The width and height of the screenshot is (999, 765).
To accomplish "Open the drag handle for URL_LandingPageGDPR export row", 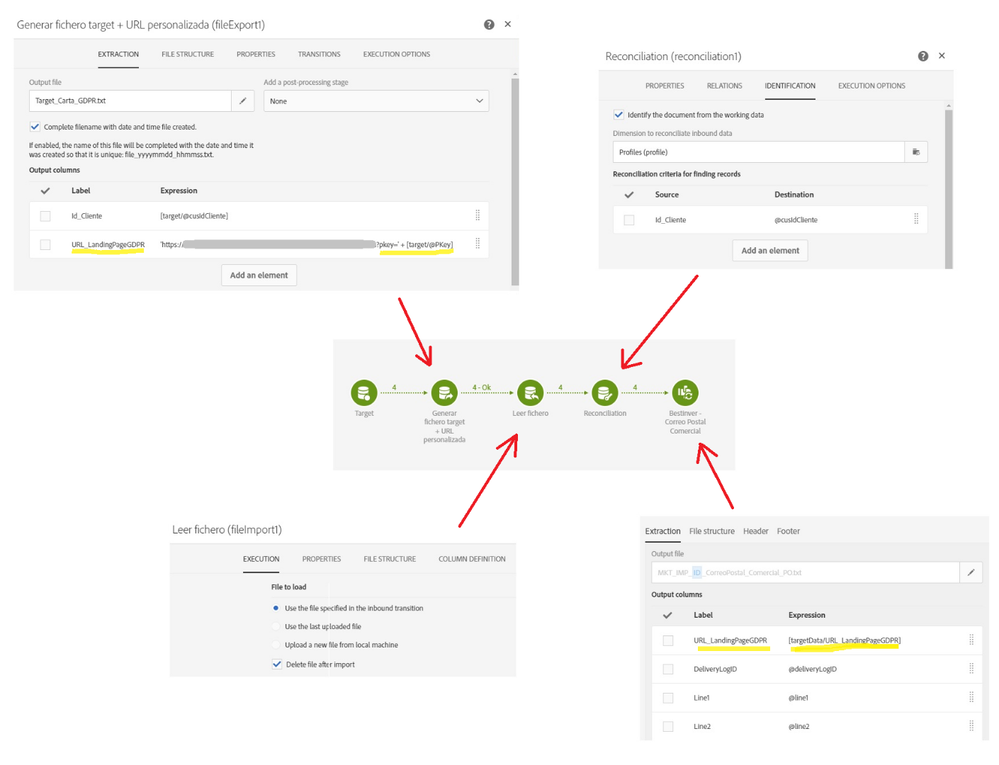I will tap(477, 243).
